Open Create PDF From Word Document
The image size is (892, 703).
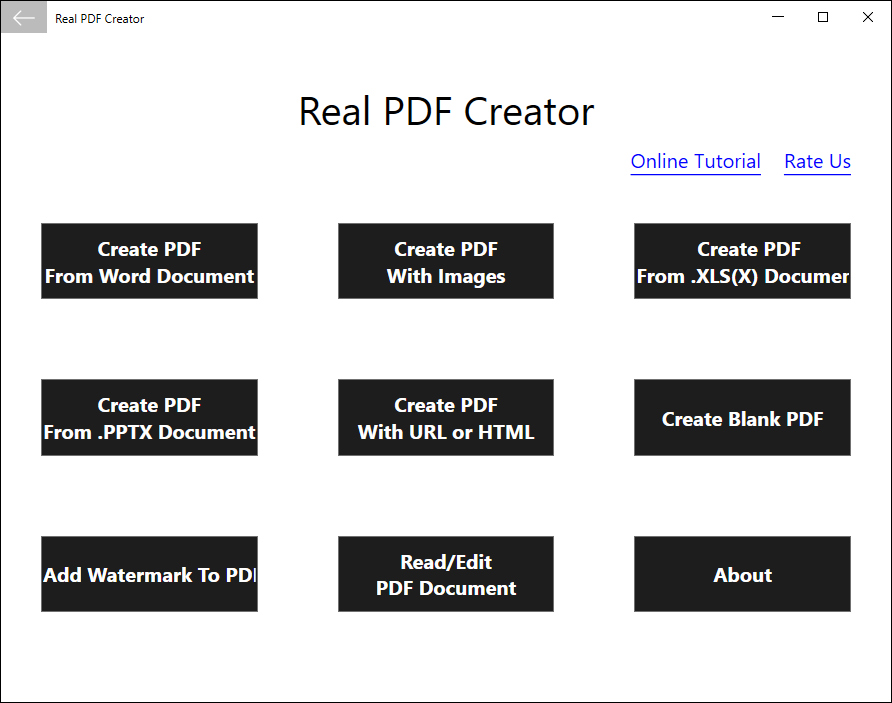point(148,261)
